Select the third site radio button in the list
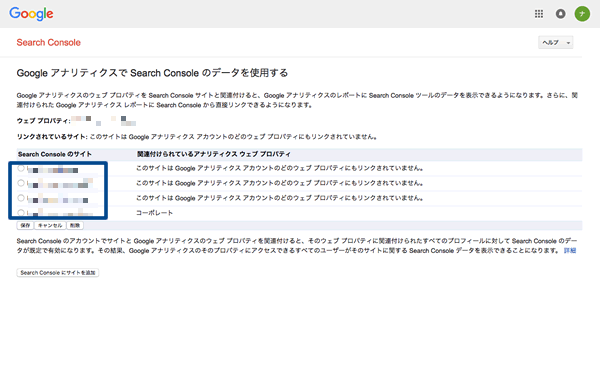 [21, 198]
